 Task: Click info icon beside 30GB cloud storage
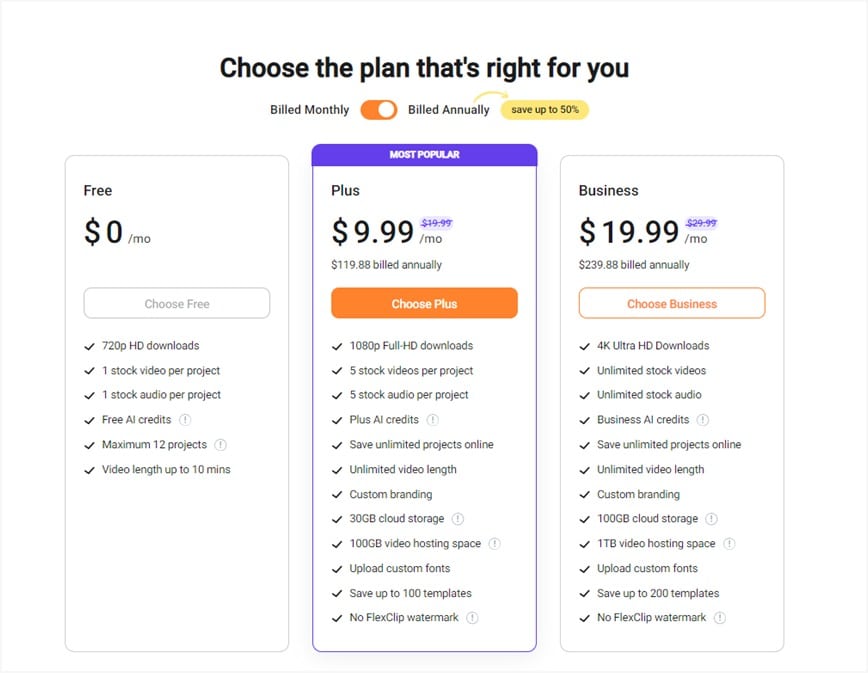pyautogui.click(x=458, y=519)
